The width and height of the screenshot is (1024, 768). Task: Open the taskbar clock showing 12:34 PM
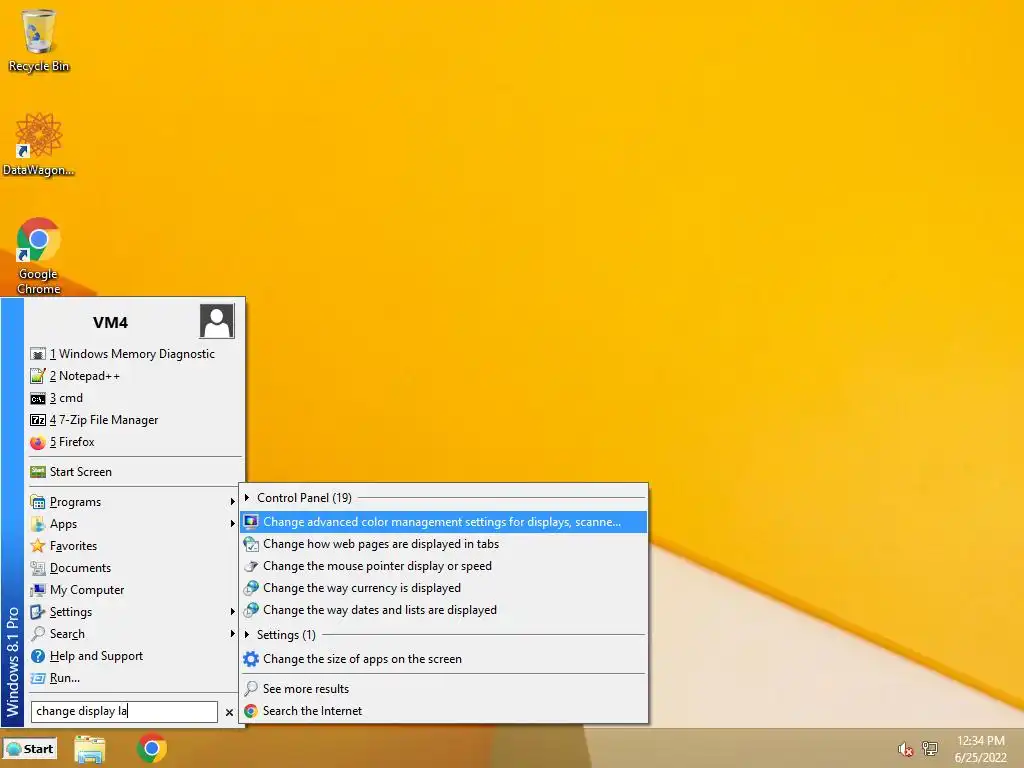[980, 749]
